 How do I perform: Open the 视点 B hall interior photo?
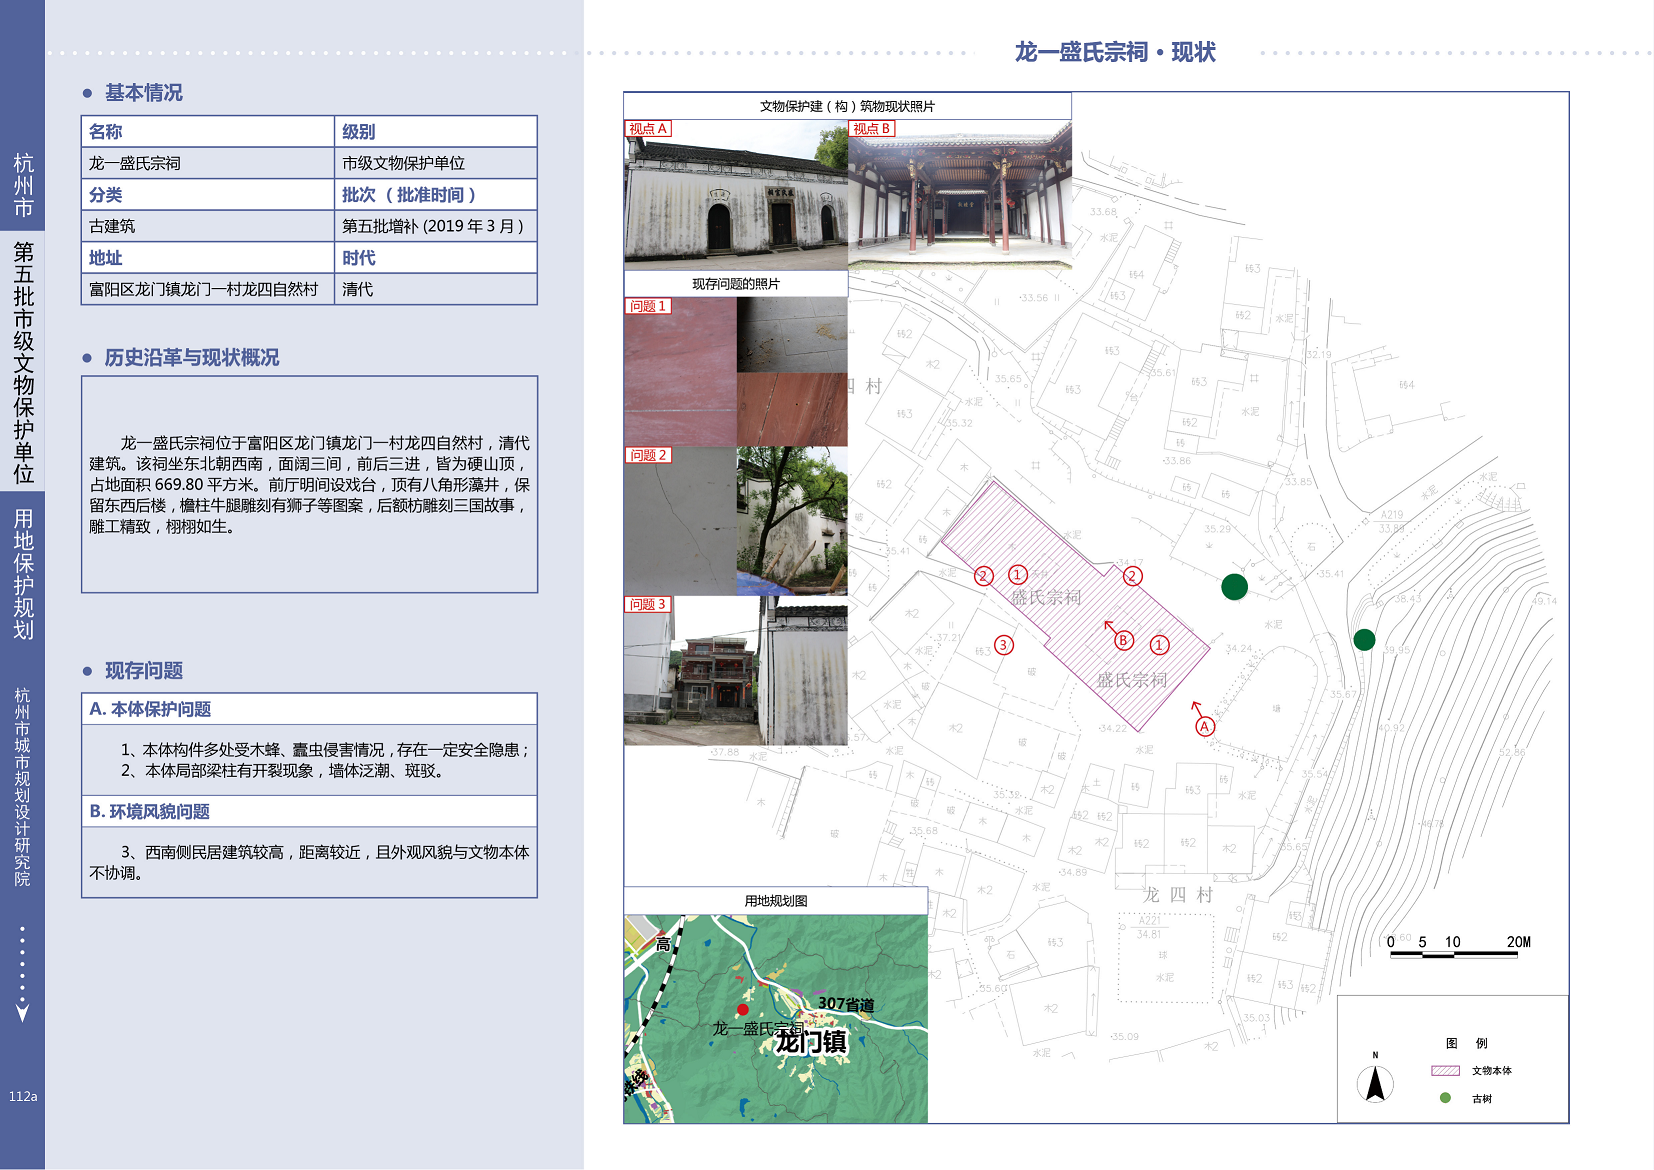(x=960, y=195)
